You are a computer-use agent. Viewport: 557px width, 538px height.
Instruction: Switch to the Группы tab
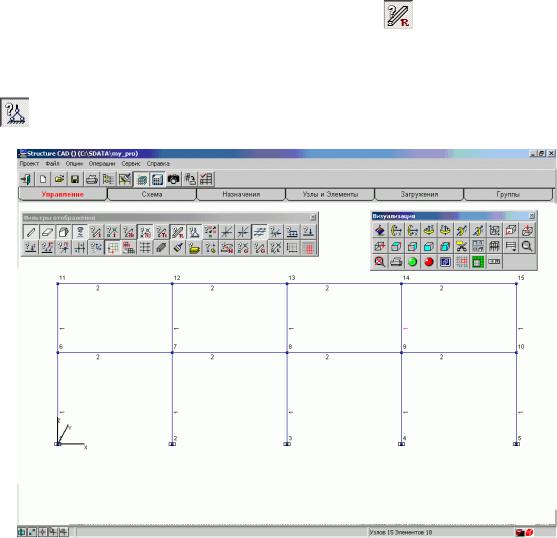[508, 194]
